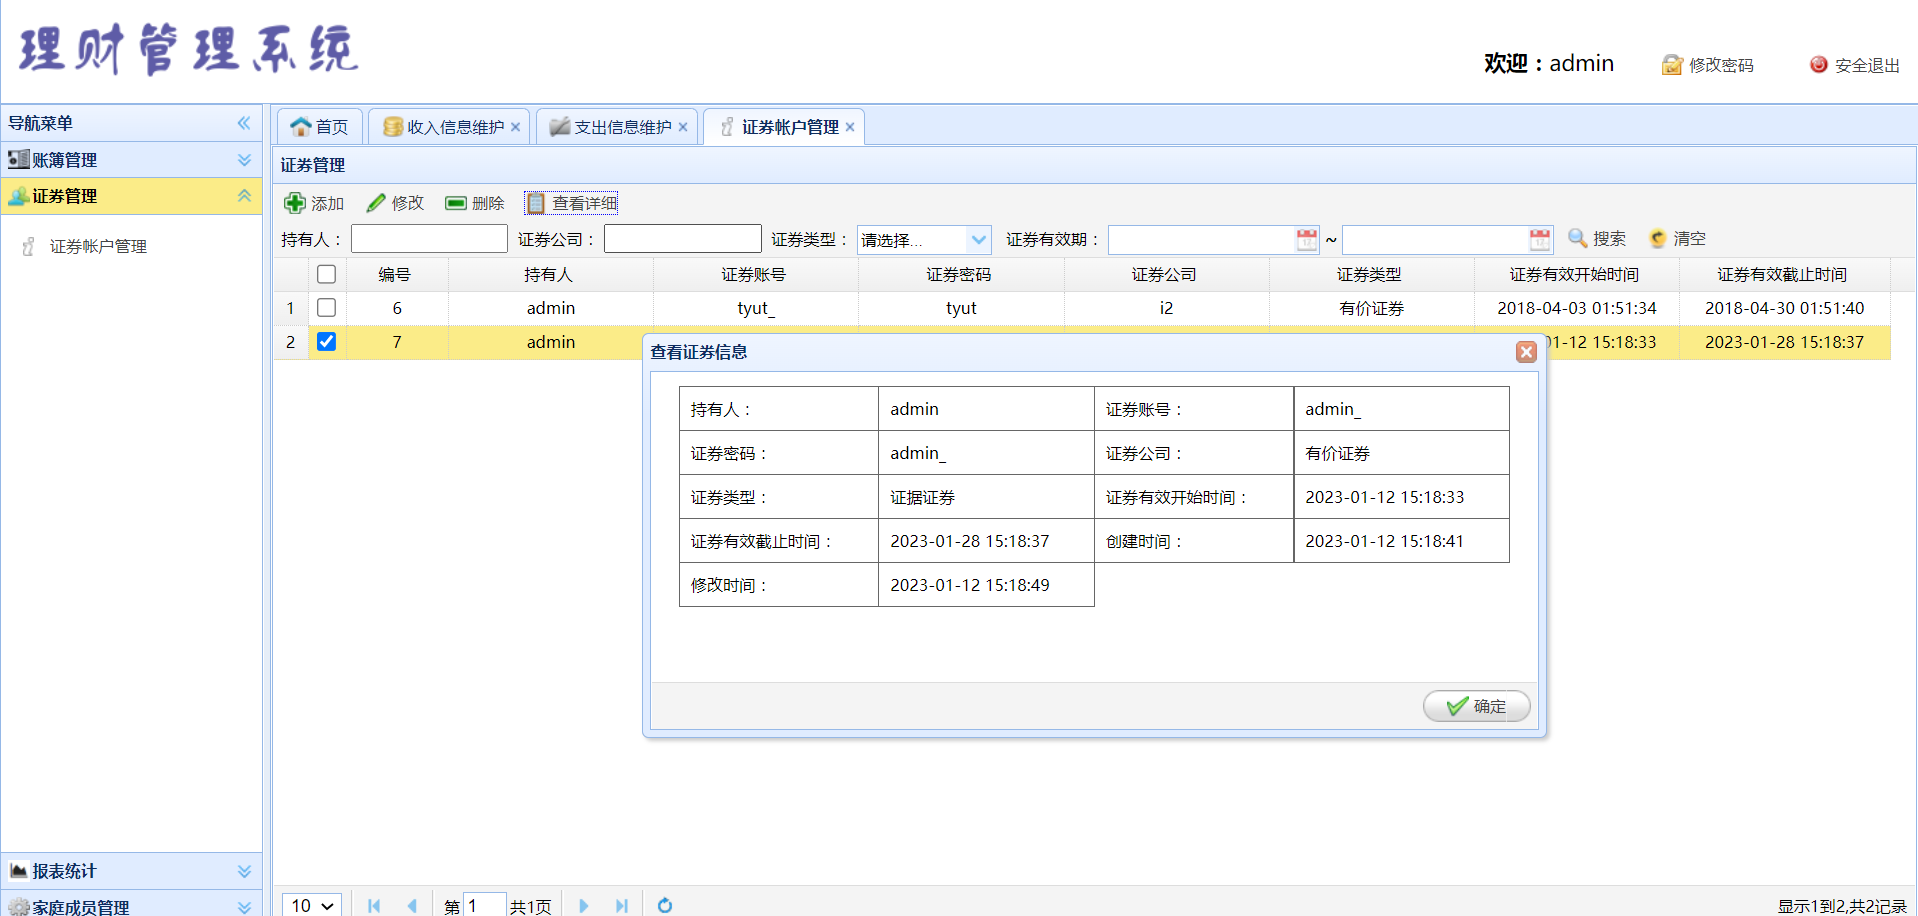Sort by the 编号 column header
This screenshot has height=916, width=1918.
click(x=395, y=274)
